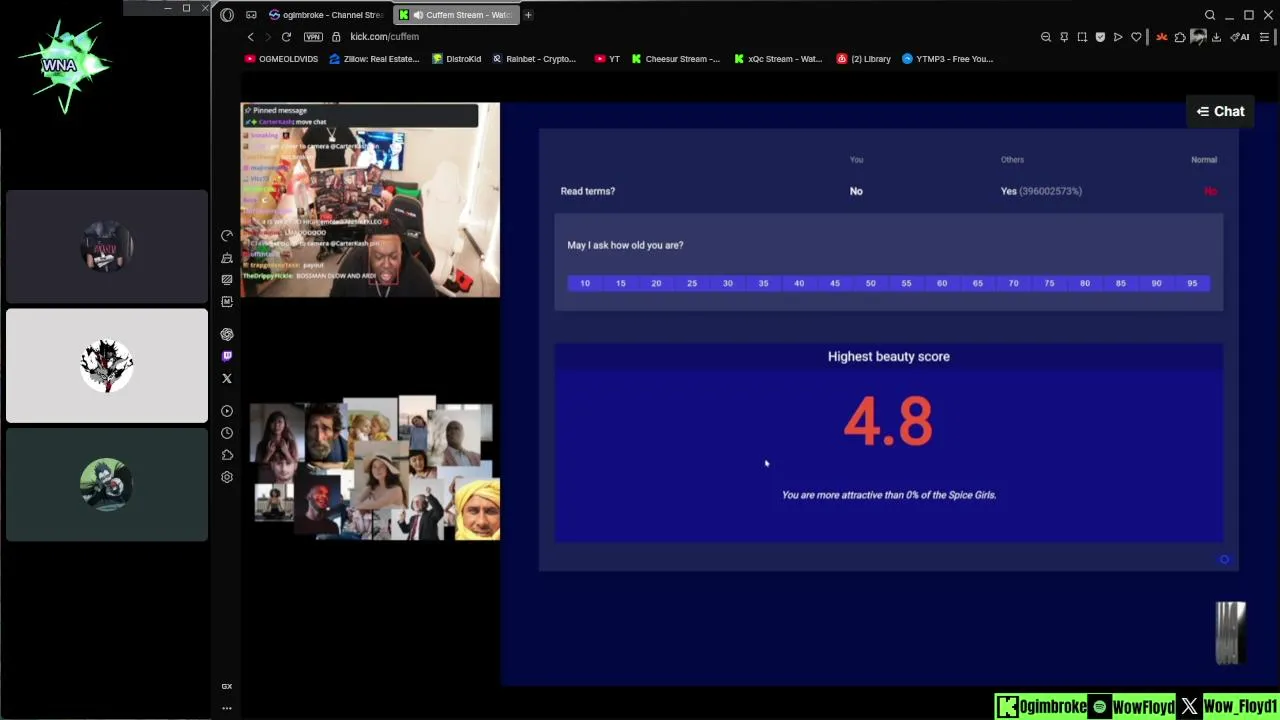
Task: Open DistroKid bookmark
Action: pos(457,59)
